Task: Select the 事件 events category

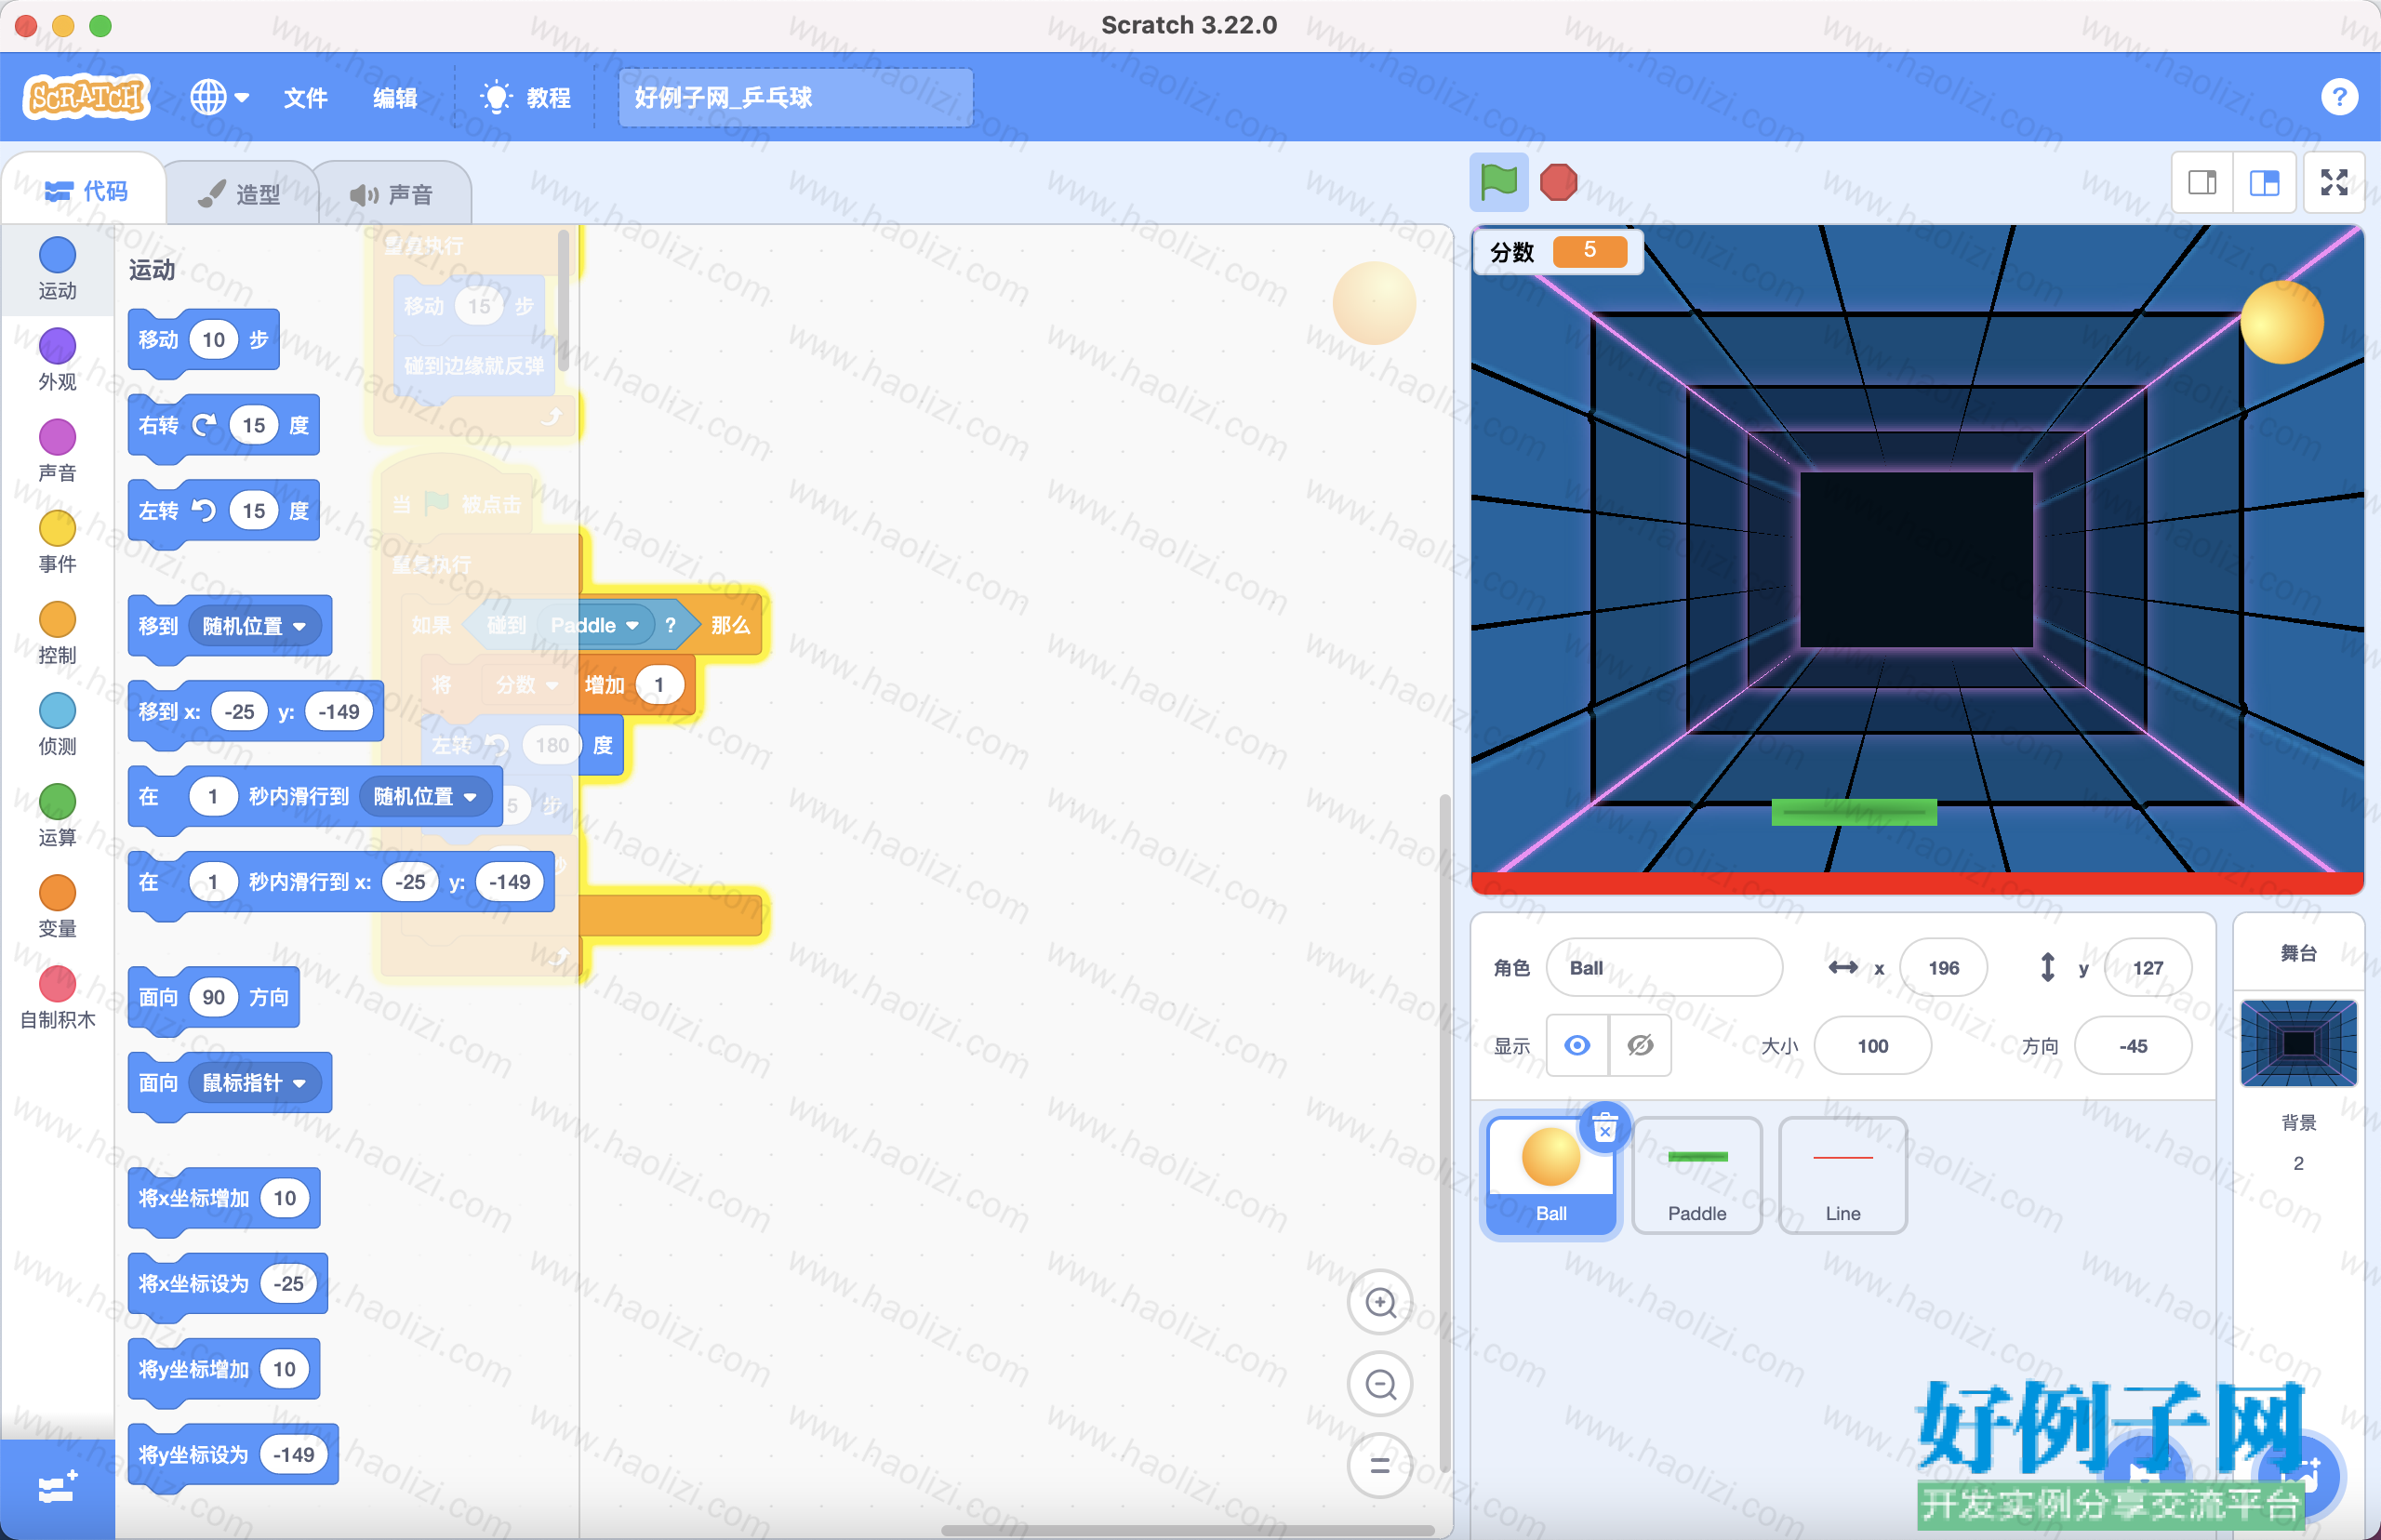Action: tap(57, 541)
